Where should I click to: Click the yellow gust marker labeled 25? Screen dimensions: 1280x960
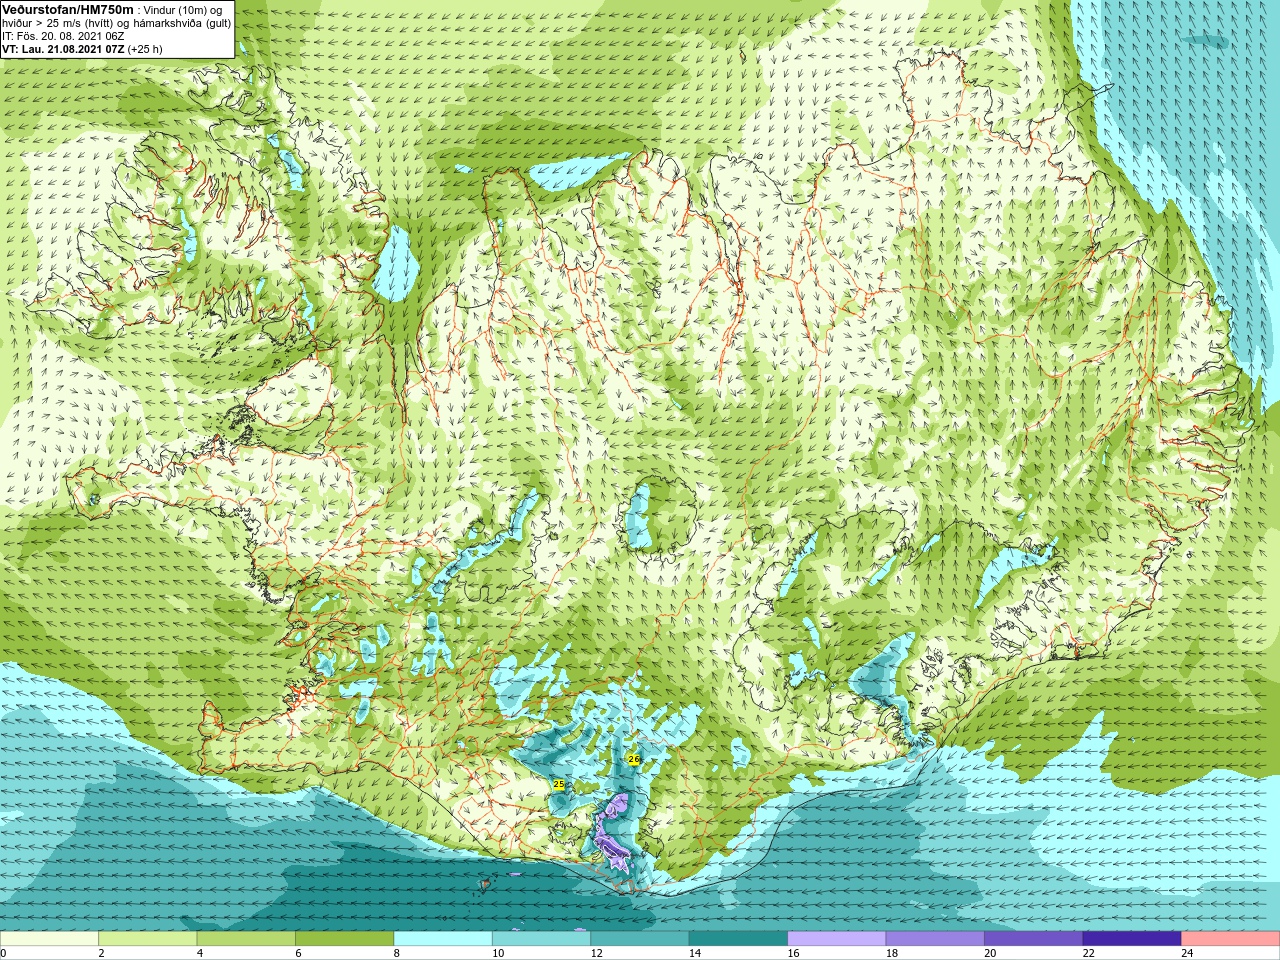[x=559, y=785]
